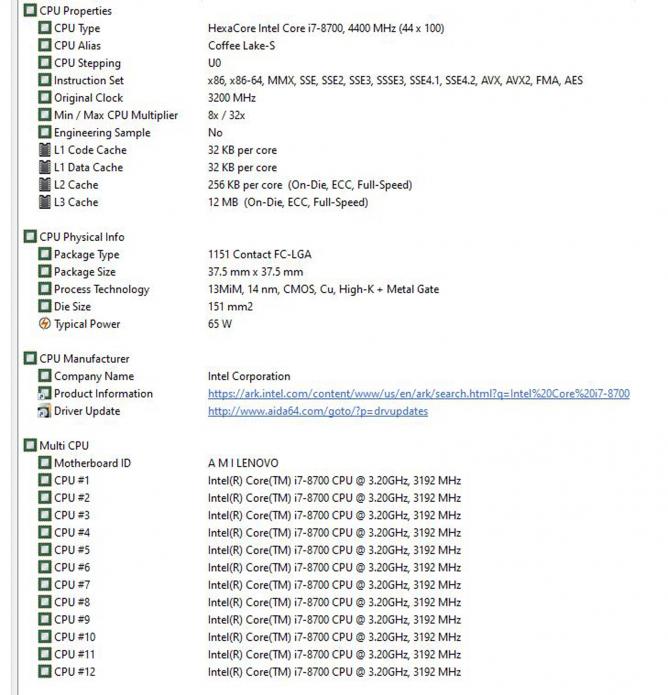Click the lightning power icon beside Typical Power

click(45, 324)
